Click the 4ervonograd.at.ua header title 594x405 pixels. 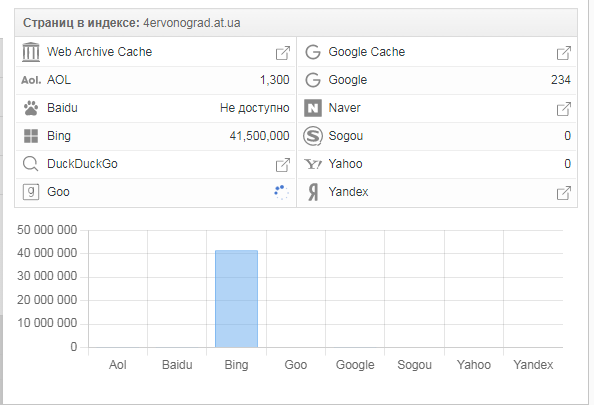[192, 23]
